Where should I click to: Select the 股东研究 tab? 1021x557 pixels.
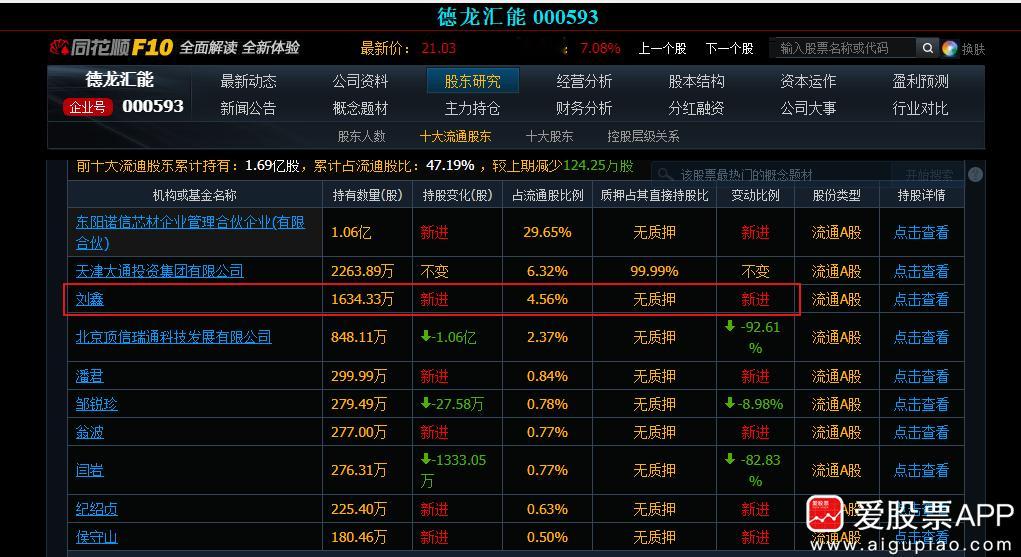point(473,81)
